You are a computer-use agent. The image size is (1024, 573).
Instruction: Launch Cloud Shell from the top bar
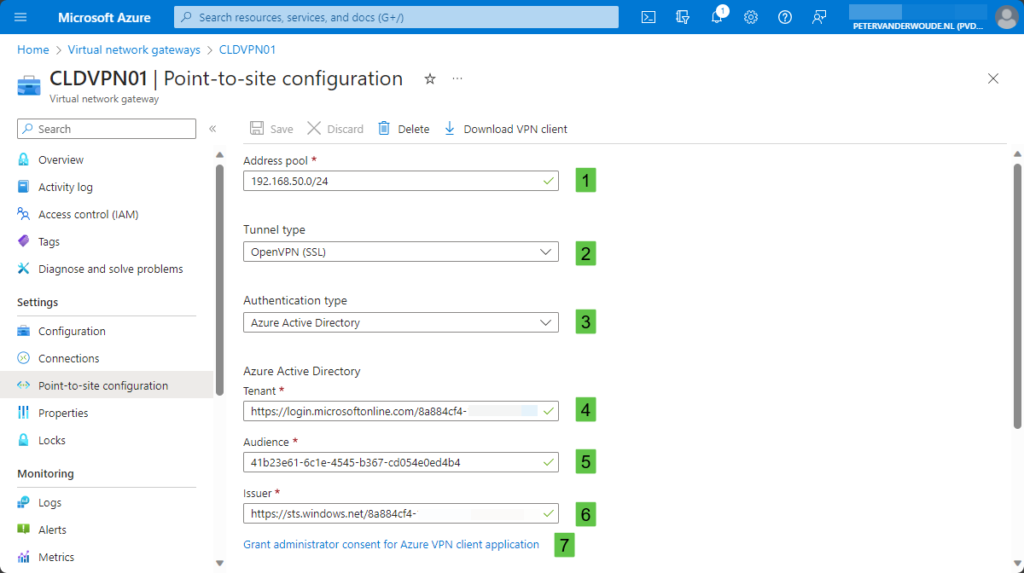(x=649, y=17)
